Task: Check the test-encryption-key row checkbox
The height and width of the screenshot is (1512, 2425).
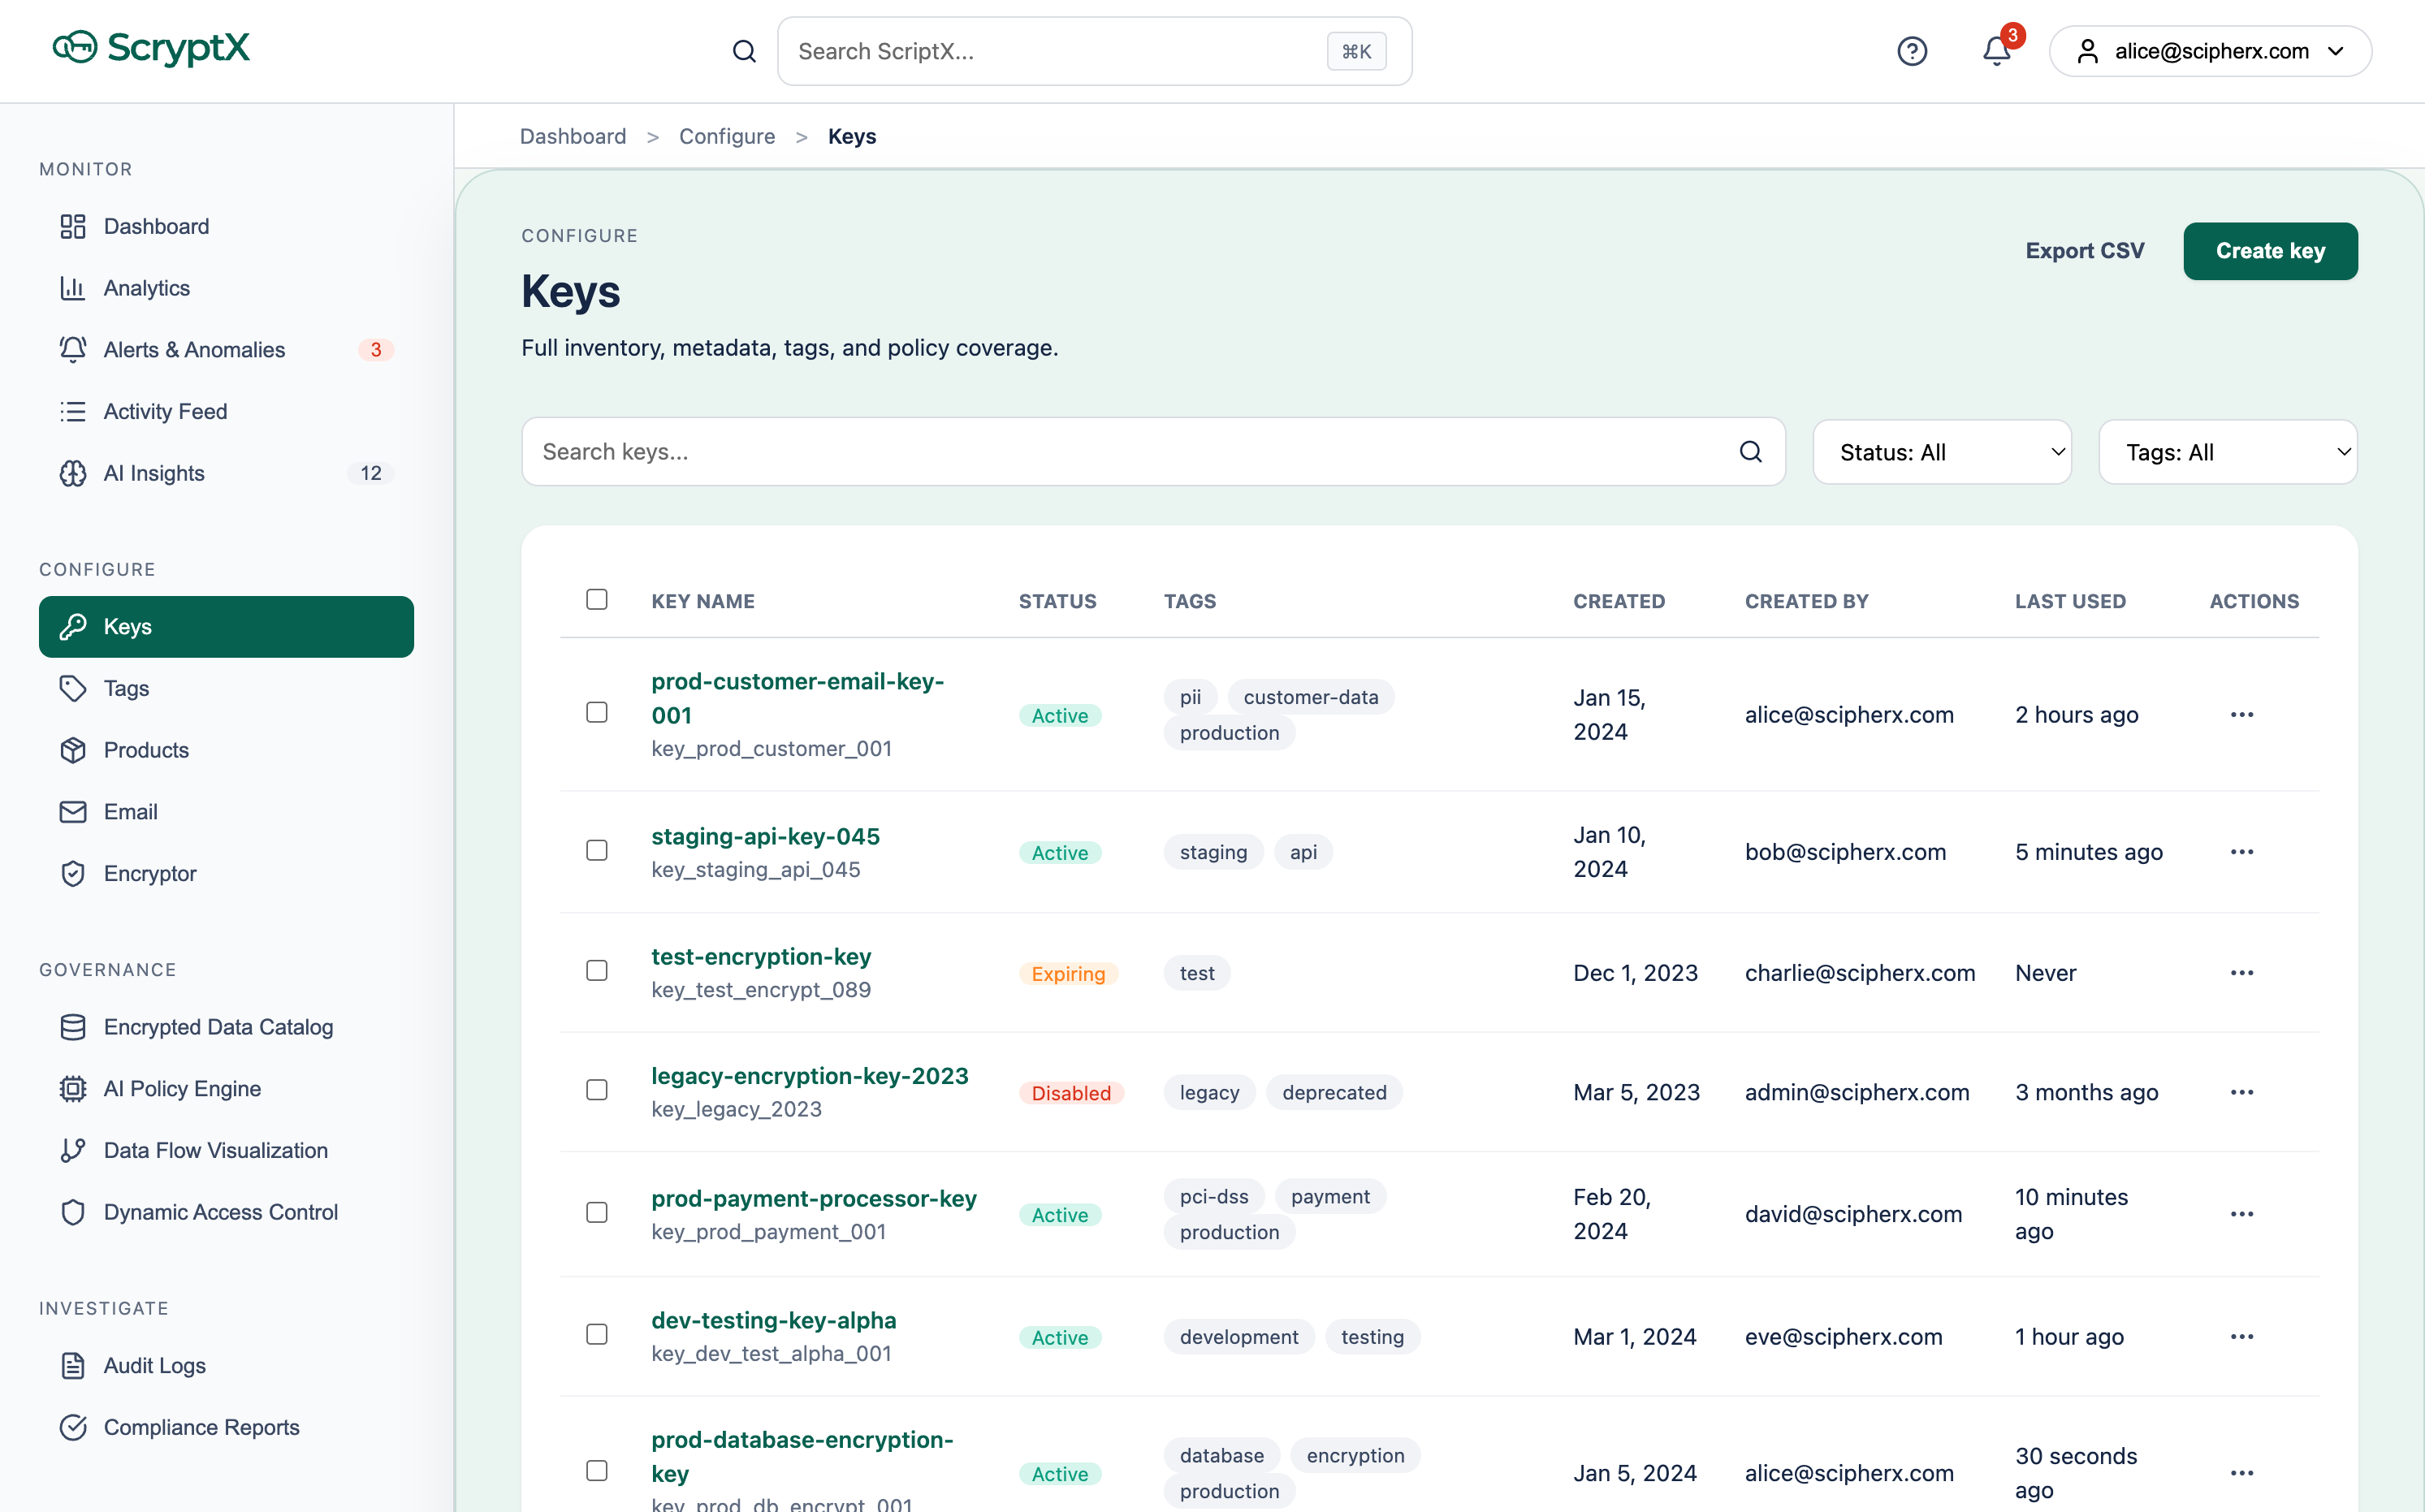Action: pos(597,971)
